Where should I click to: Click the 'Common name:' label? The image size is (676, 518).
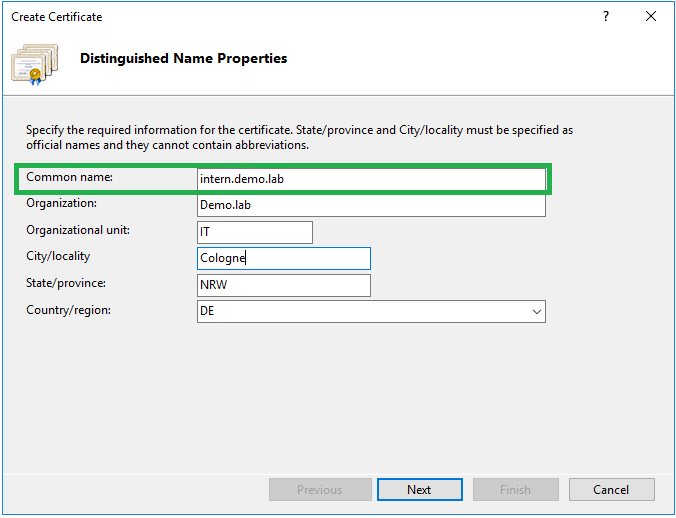(x=70, y=177)
